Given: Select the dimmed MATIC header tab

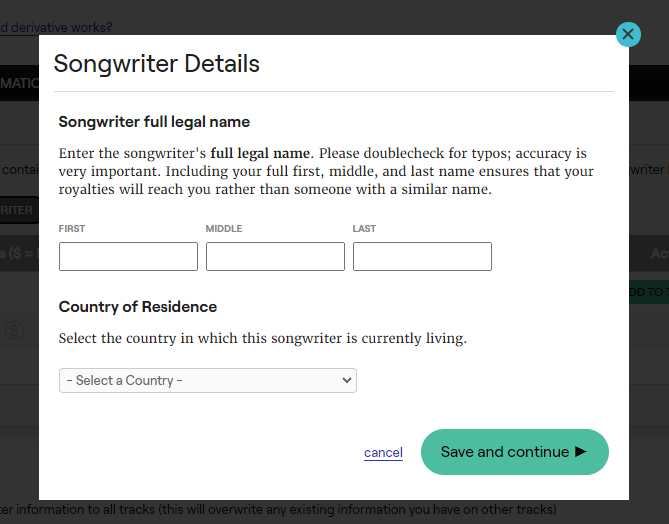Looking at the screenshot, I should coord(19,83).
